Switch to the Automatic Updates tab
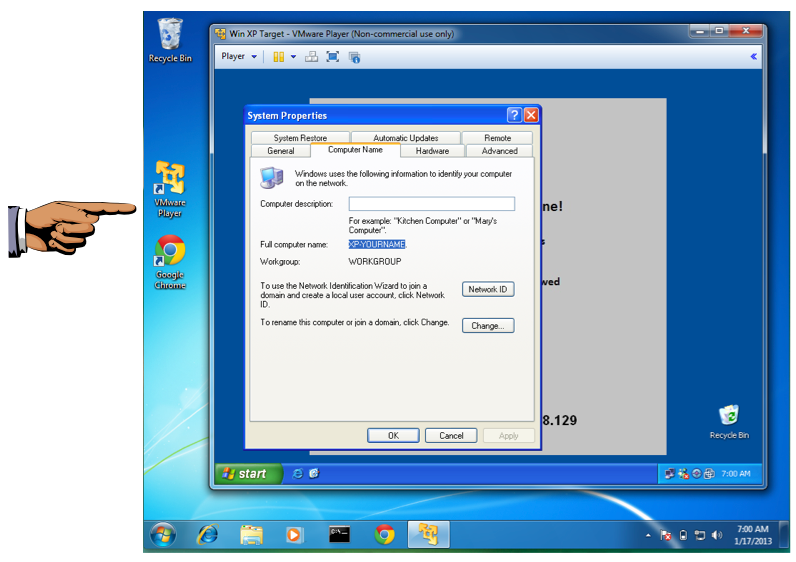The image size is (796, 562). click(406, 138)
